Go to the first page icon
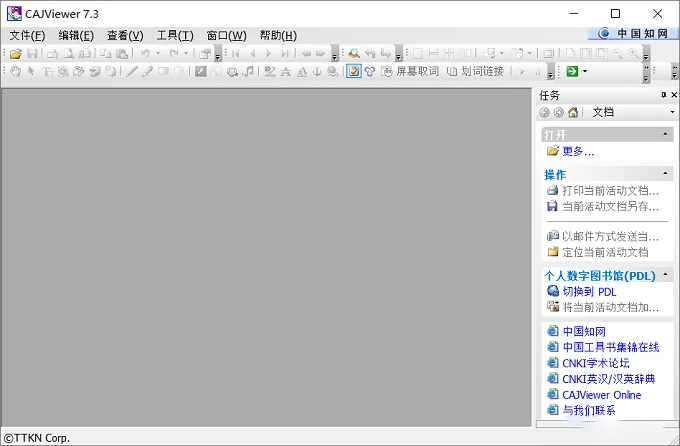This screenshot has width=680, height=446. [x=236, y=54]
